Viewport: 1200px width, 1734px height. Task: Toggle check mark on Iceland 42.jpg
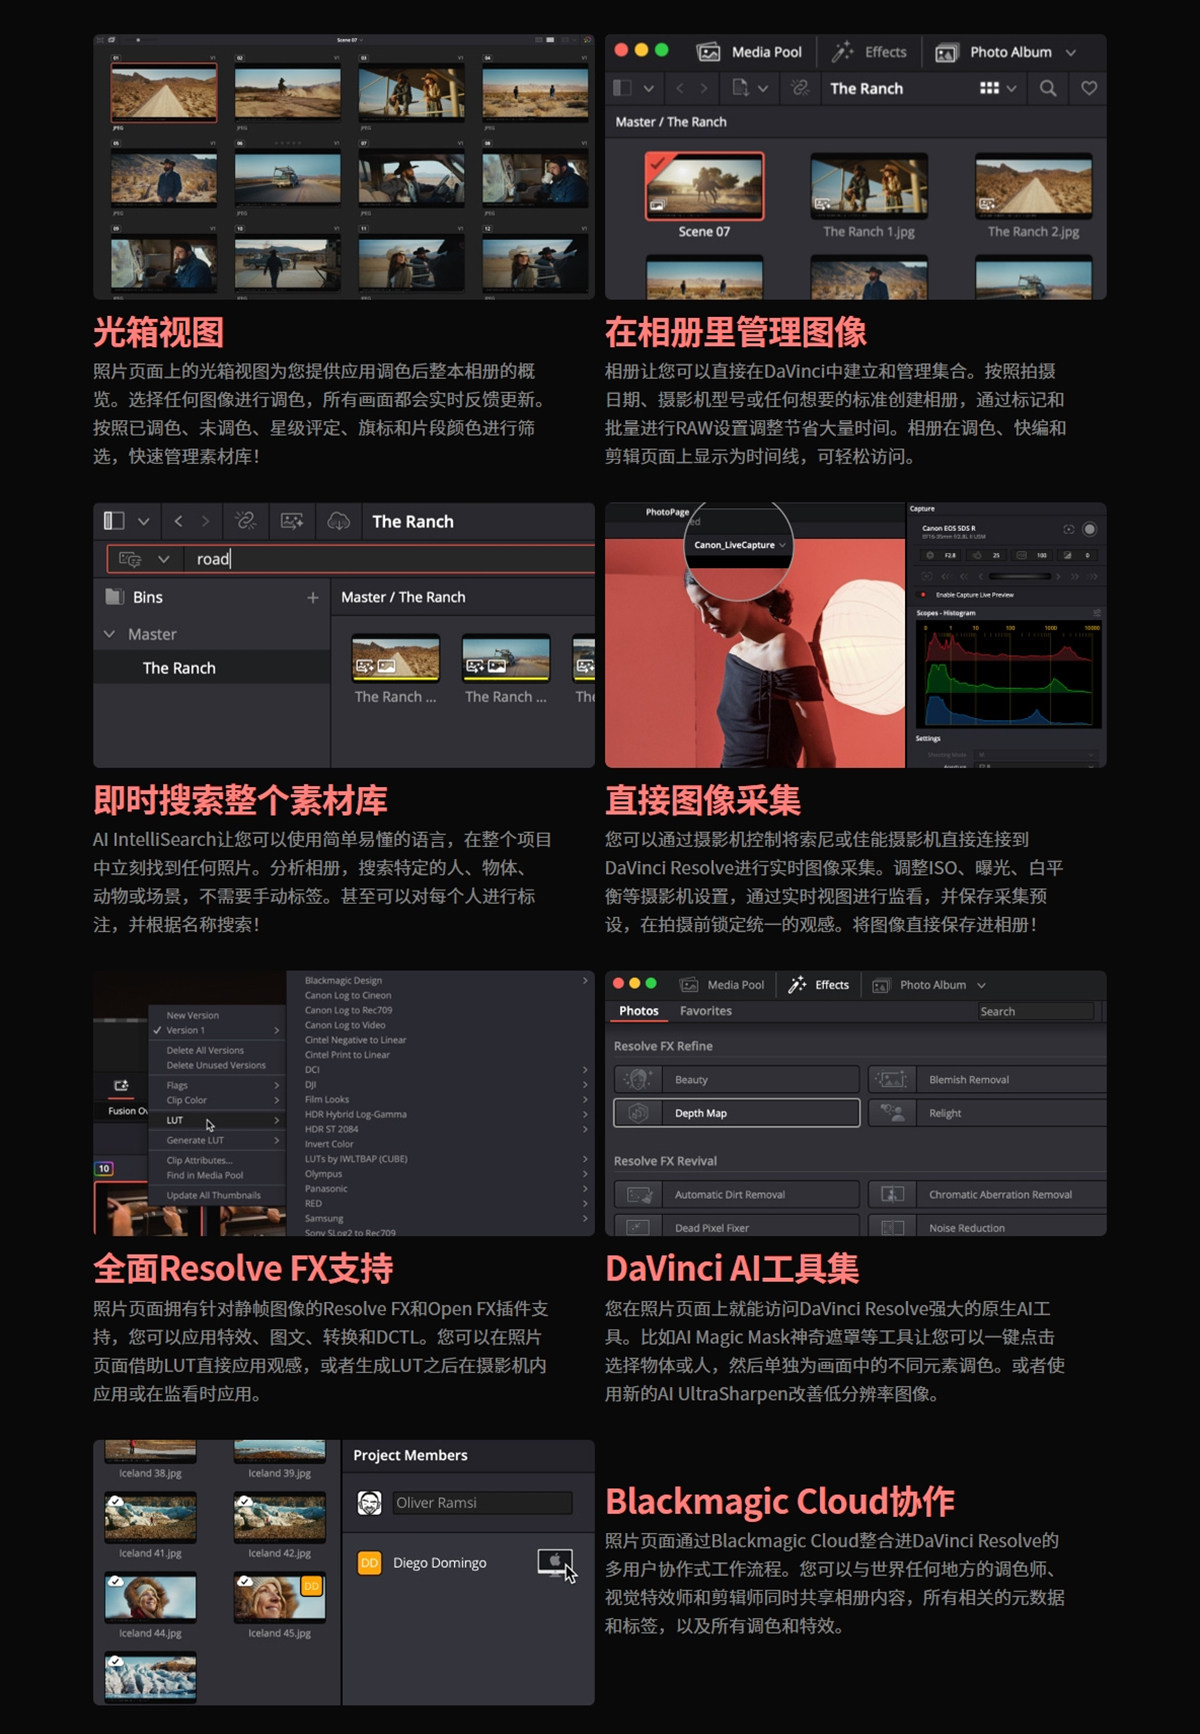245,1500
